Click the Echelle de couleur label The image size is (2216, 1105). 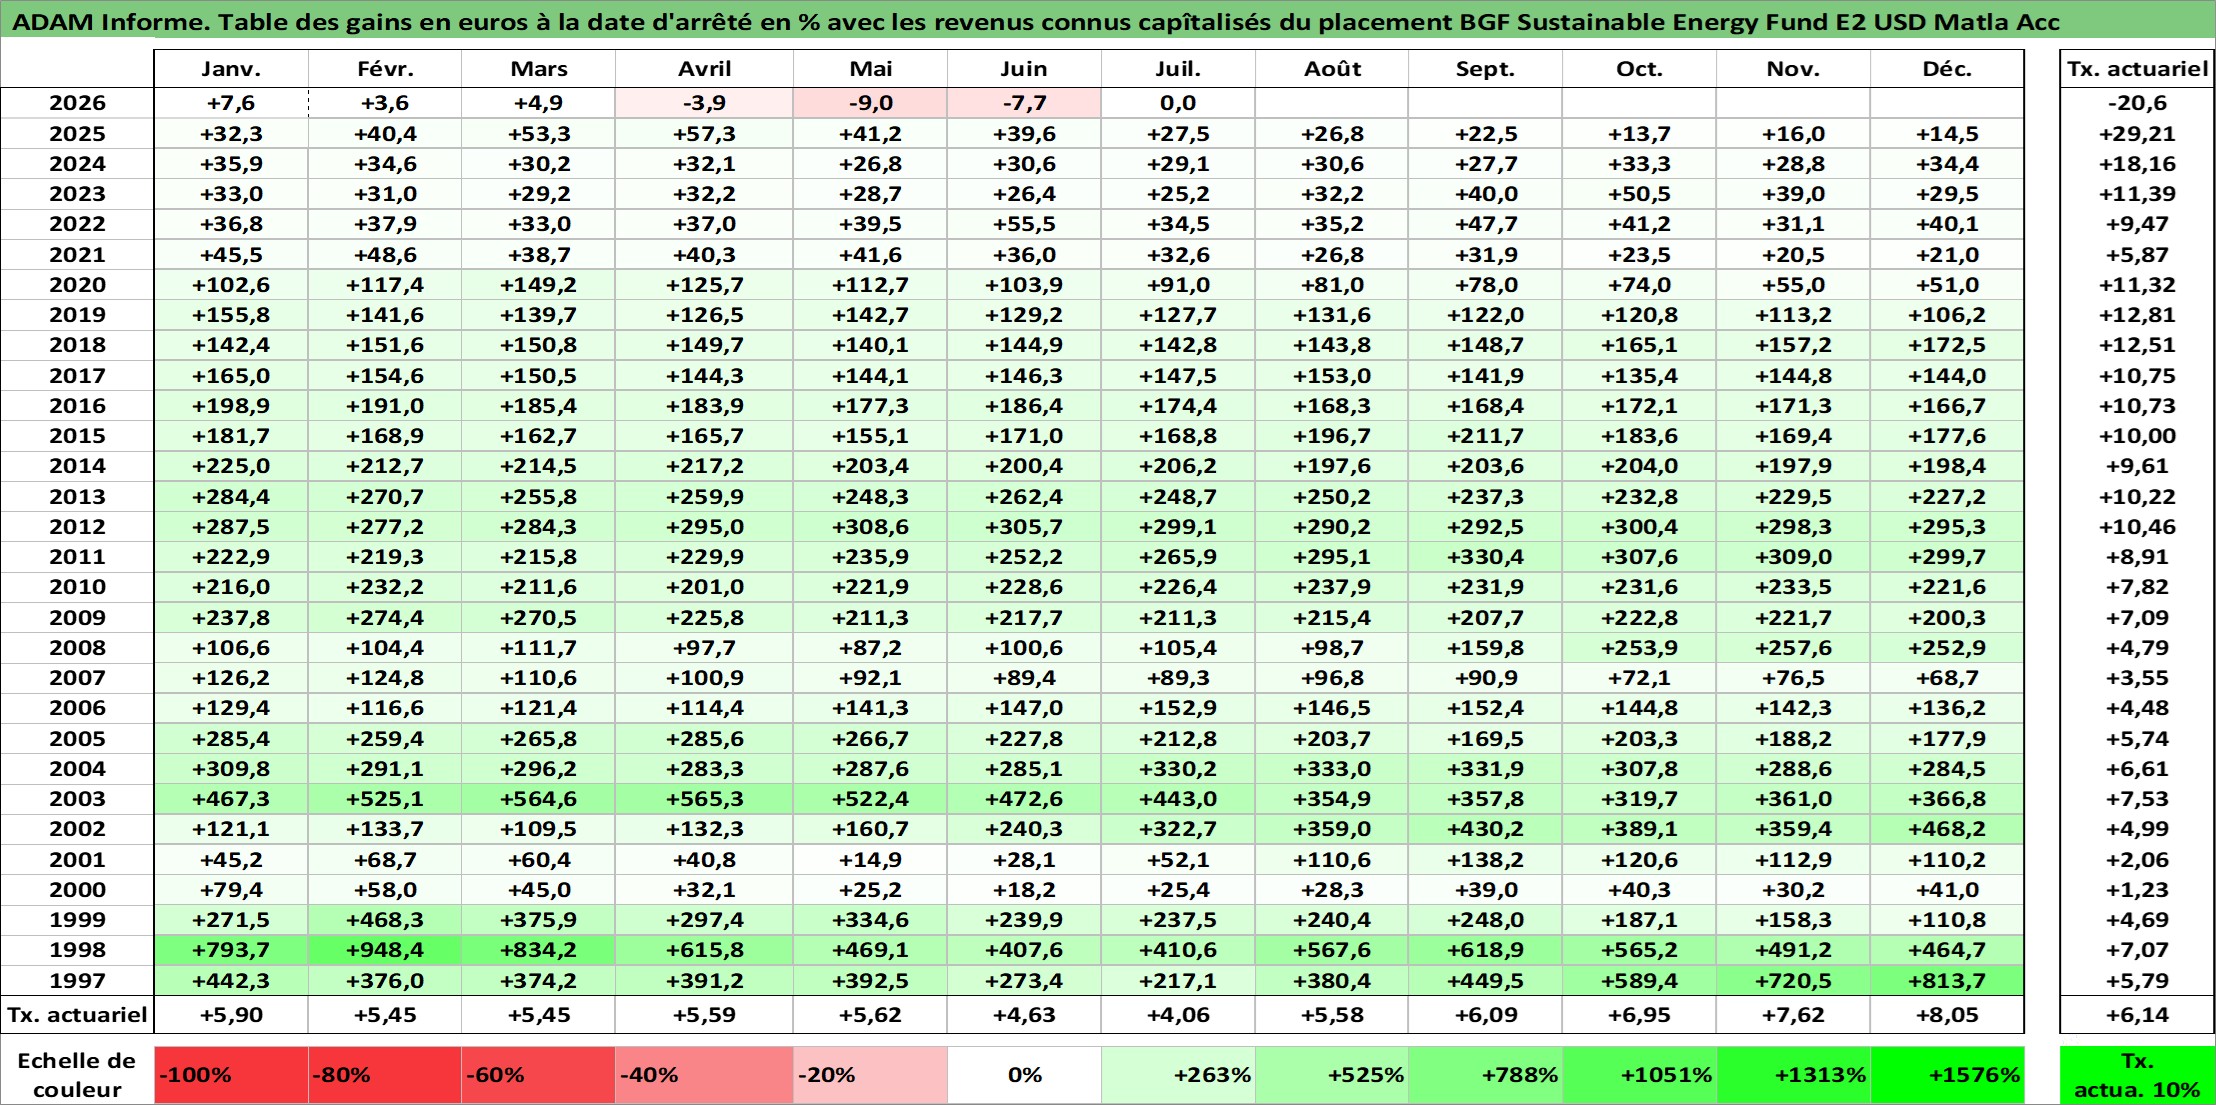[77, 1075]
